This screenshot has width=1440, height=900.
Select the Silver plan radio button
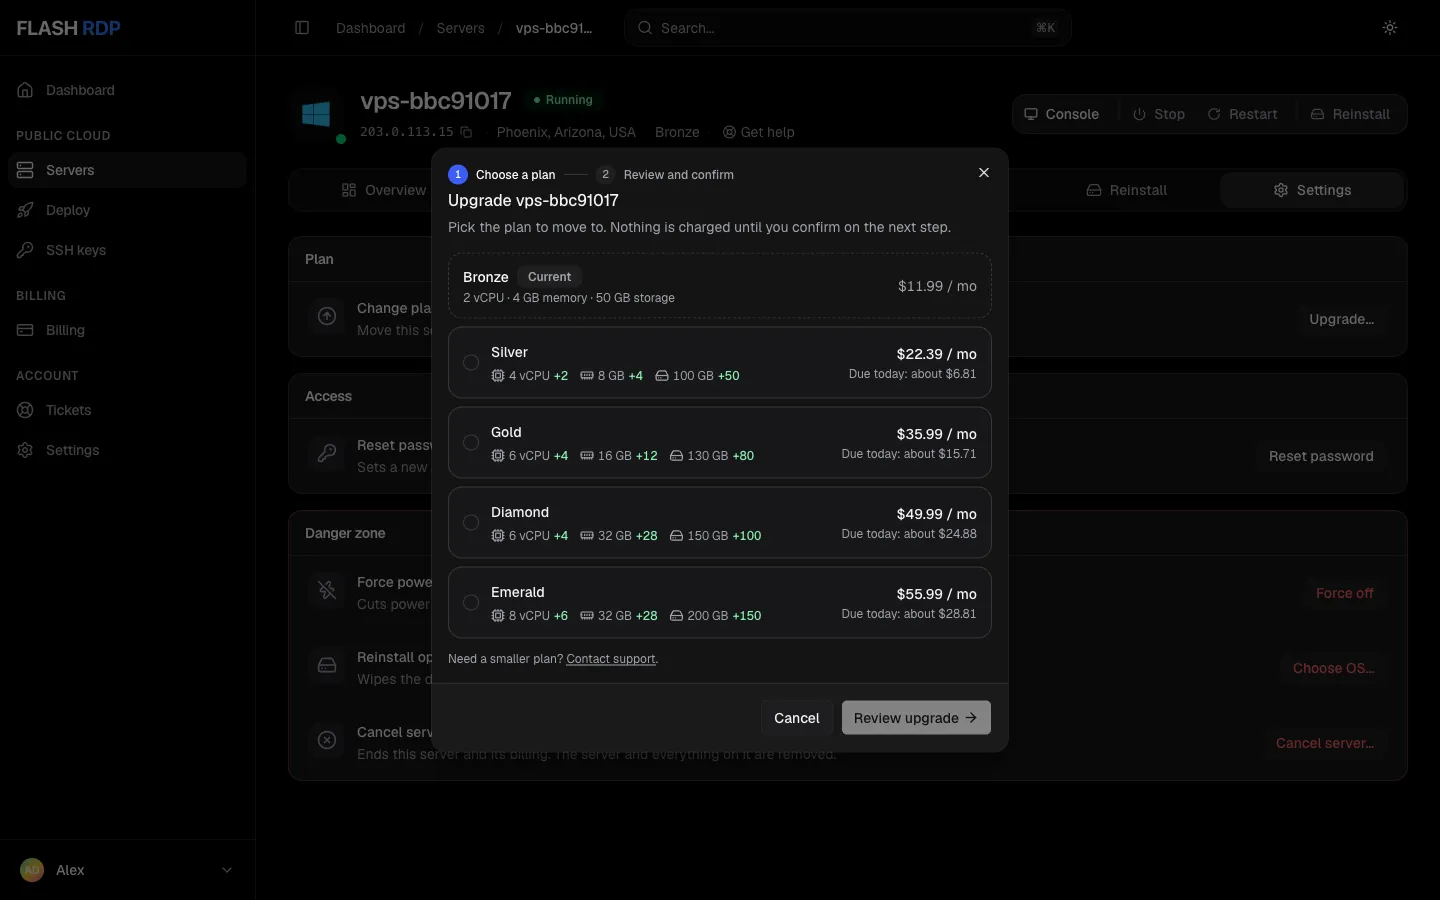(x=471, y=363)
